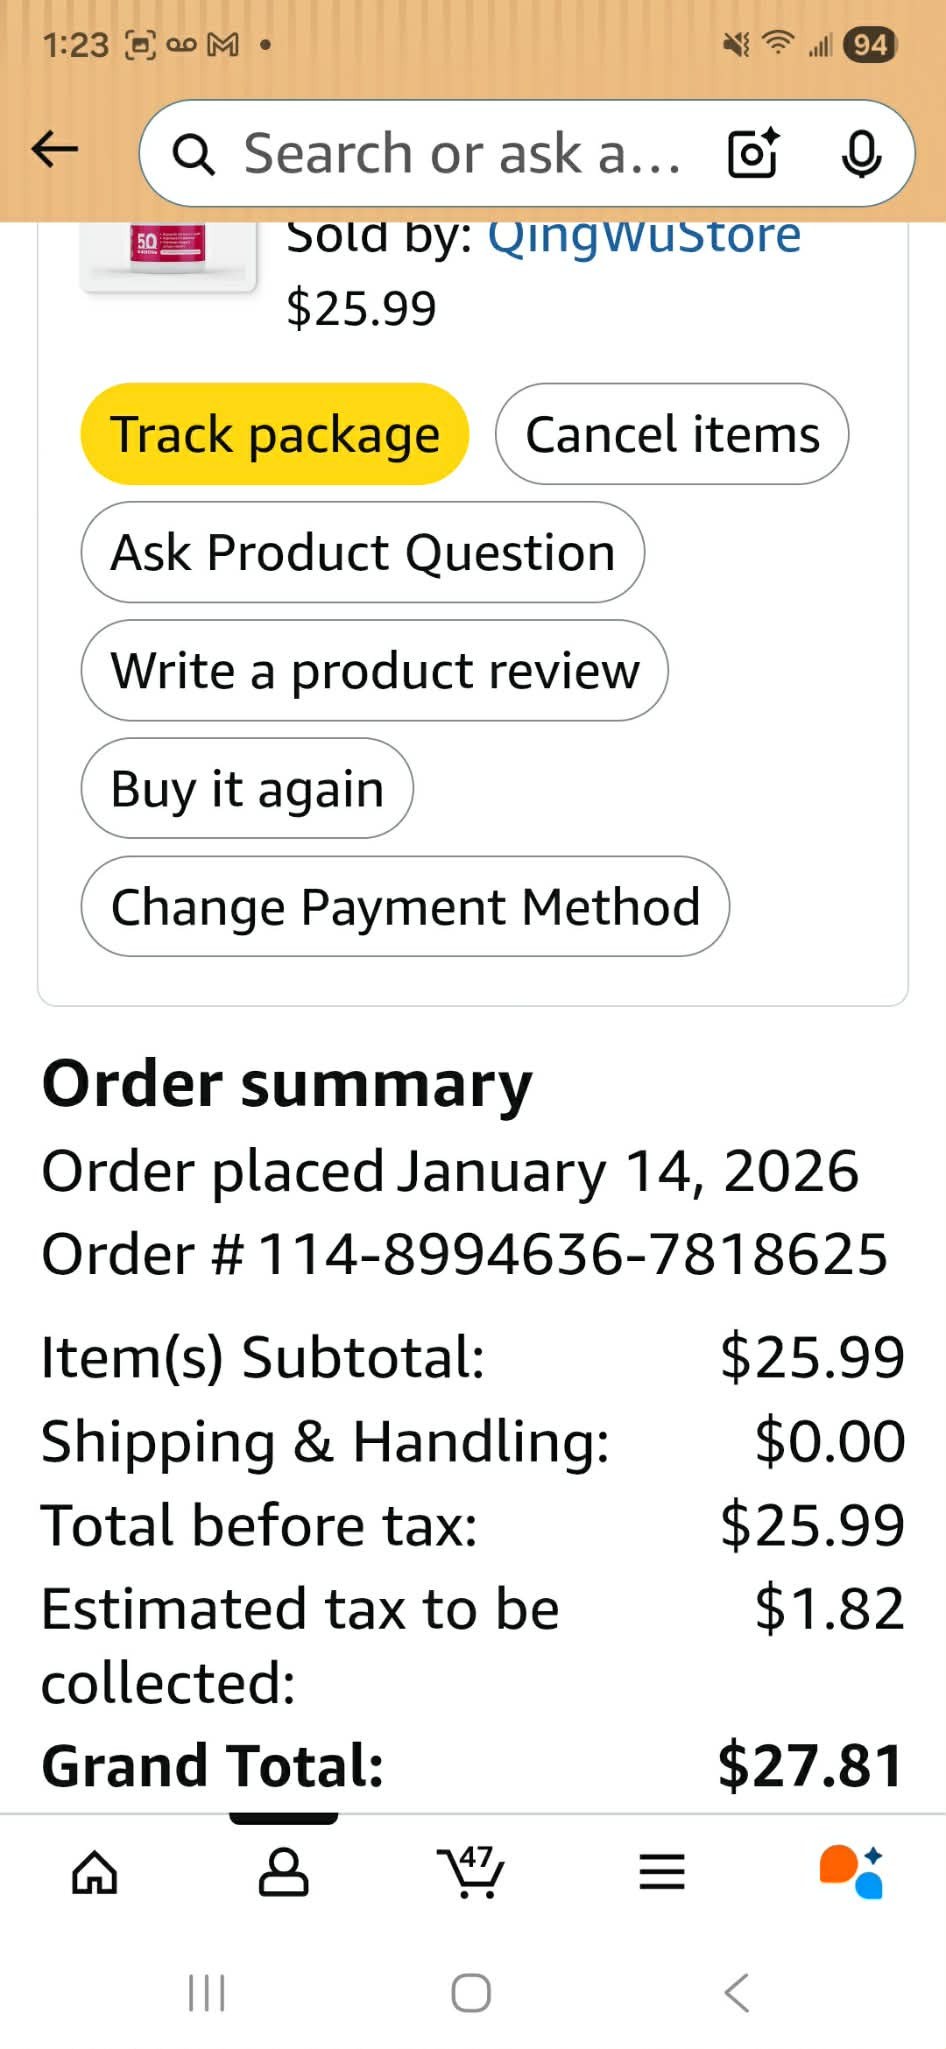Tap the microphone voice search icon
This screenshot has height=2049, width=946.
point(860,153)
